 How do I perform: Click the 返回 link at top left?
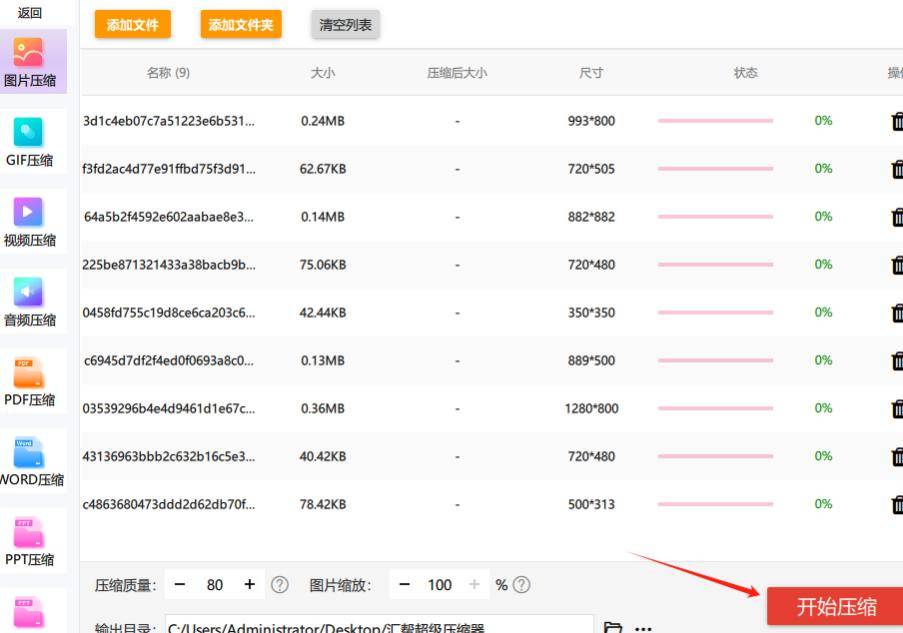[x=28, y=12]
